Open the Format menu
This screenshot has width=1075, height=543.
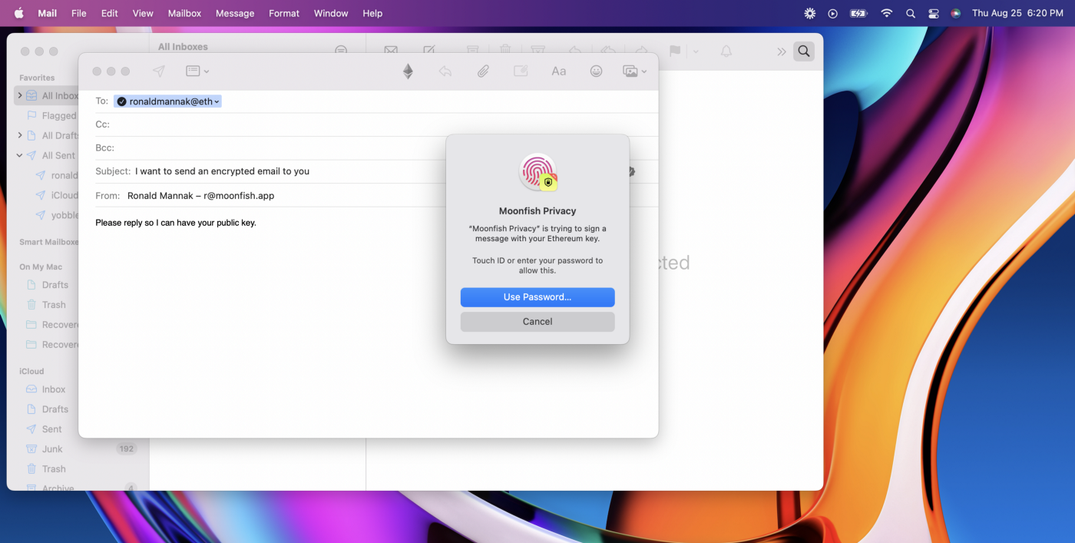284,13
